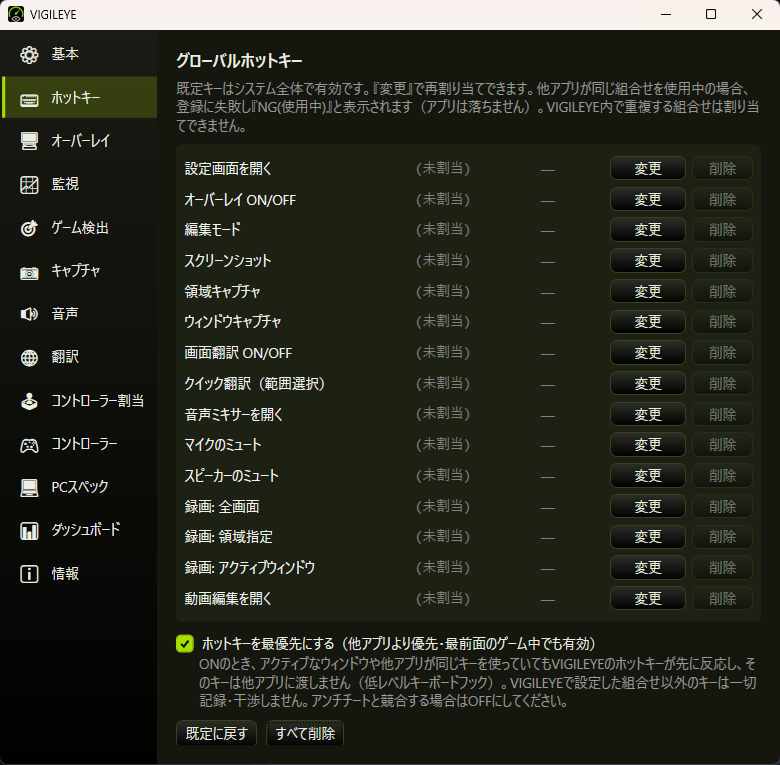This screenshot has width=780, height=765.
Task: Open the 基本 settings tab
Action: click(x=80, y=54)
